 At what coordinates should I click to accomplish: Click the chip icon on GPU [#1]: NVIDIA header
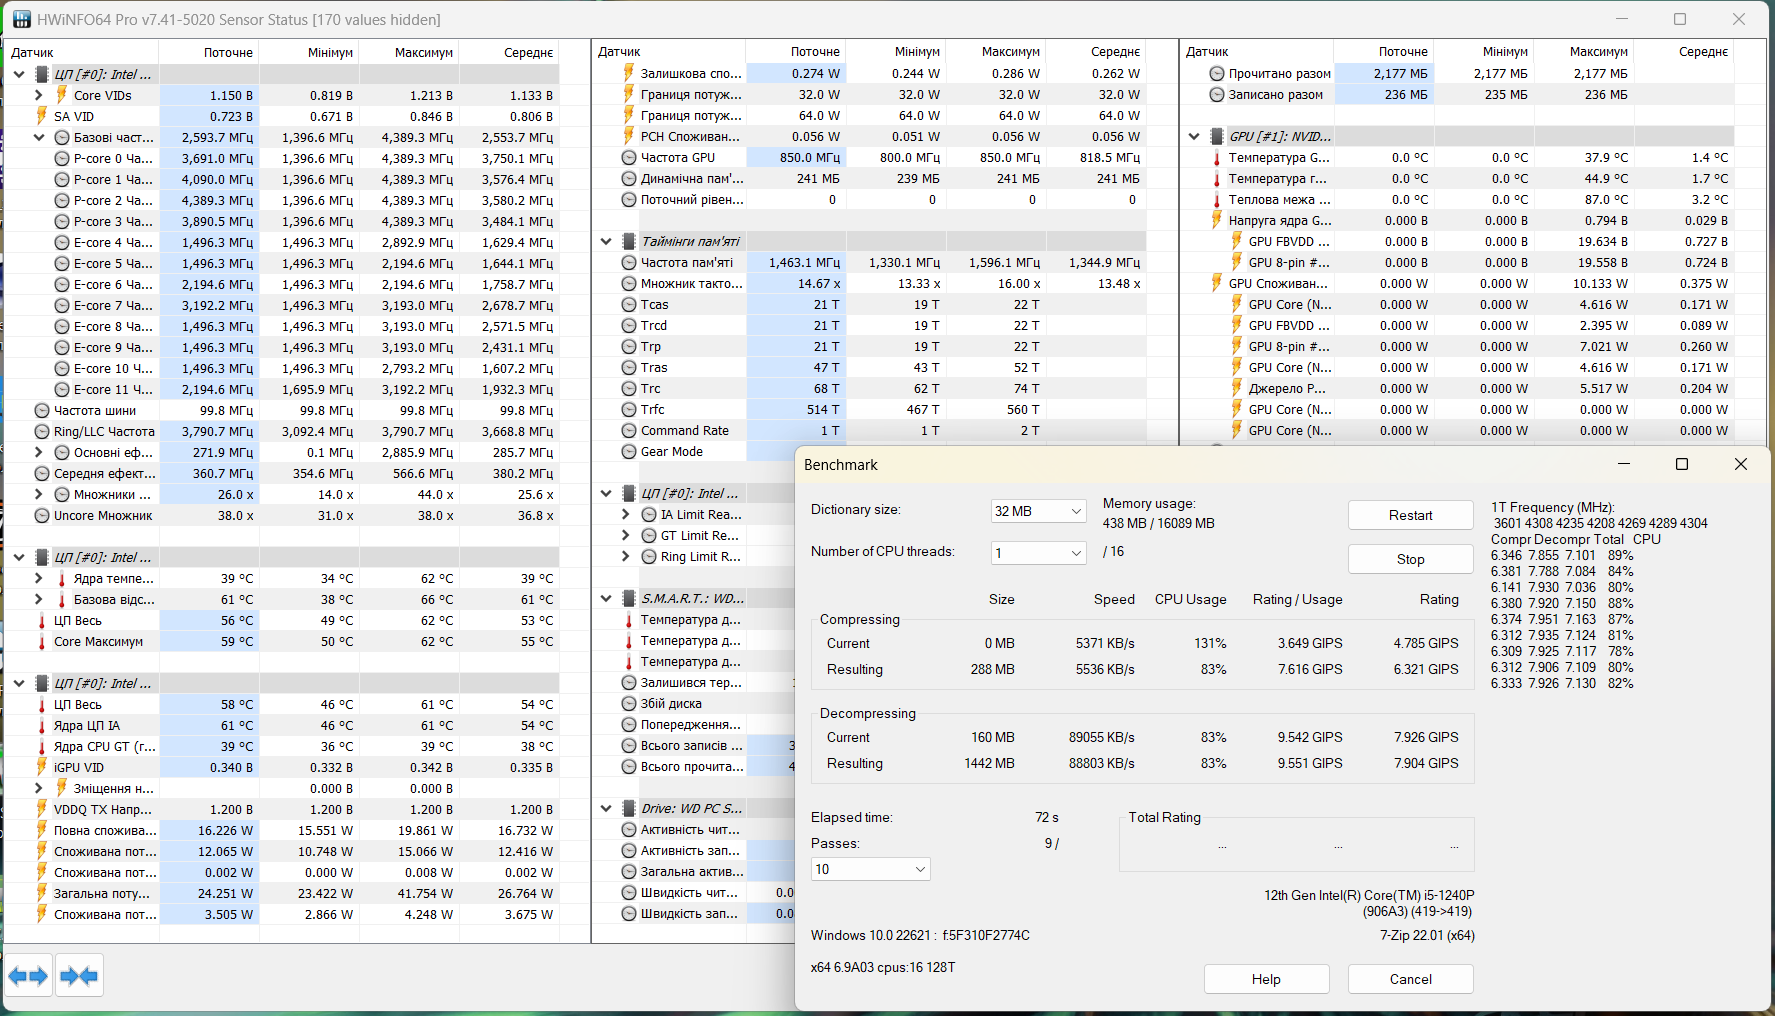pos(1217,136)
